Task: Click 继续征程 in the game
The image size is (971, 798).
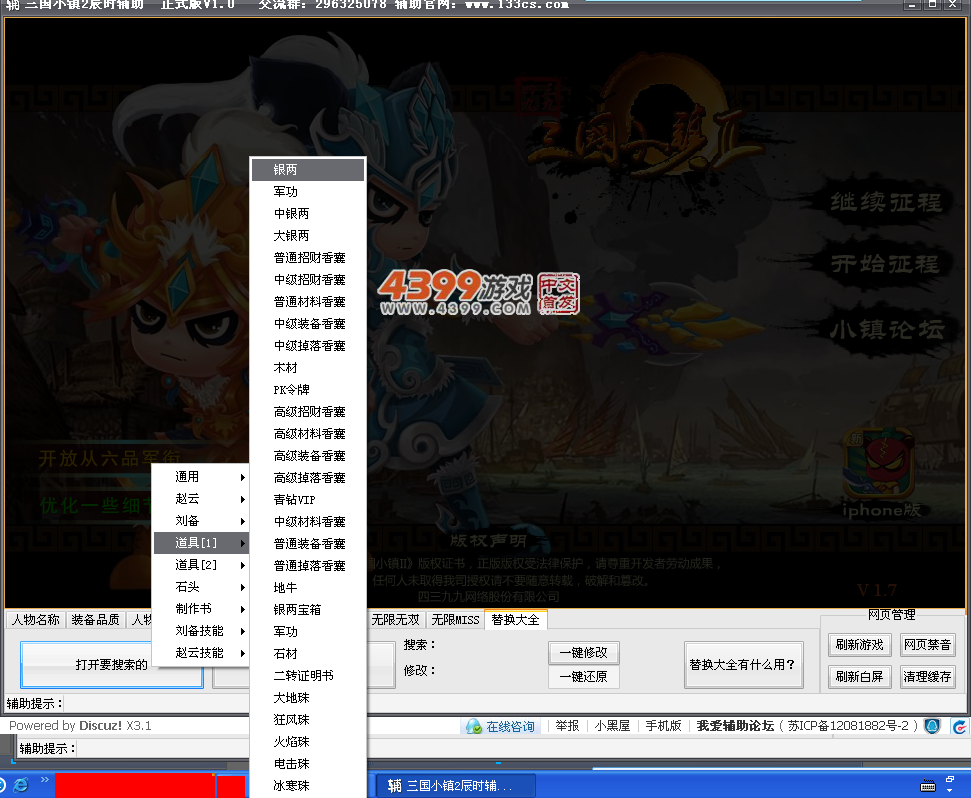Action: point(886,202)
